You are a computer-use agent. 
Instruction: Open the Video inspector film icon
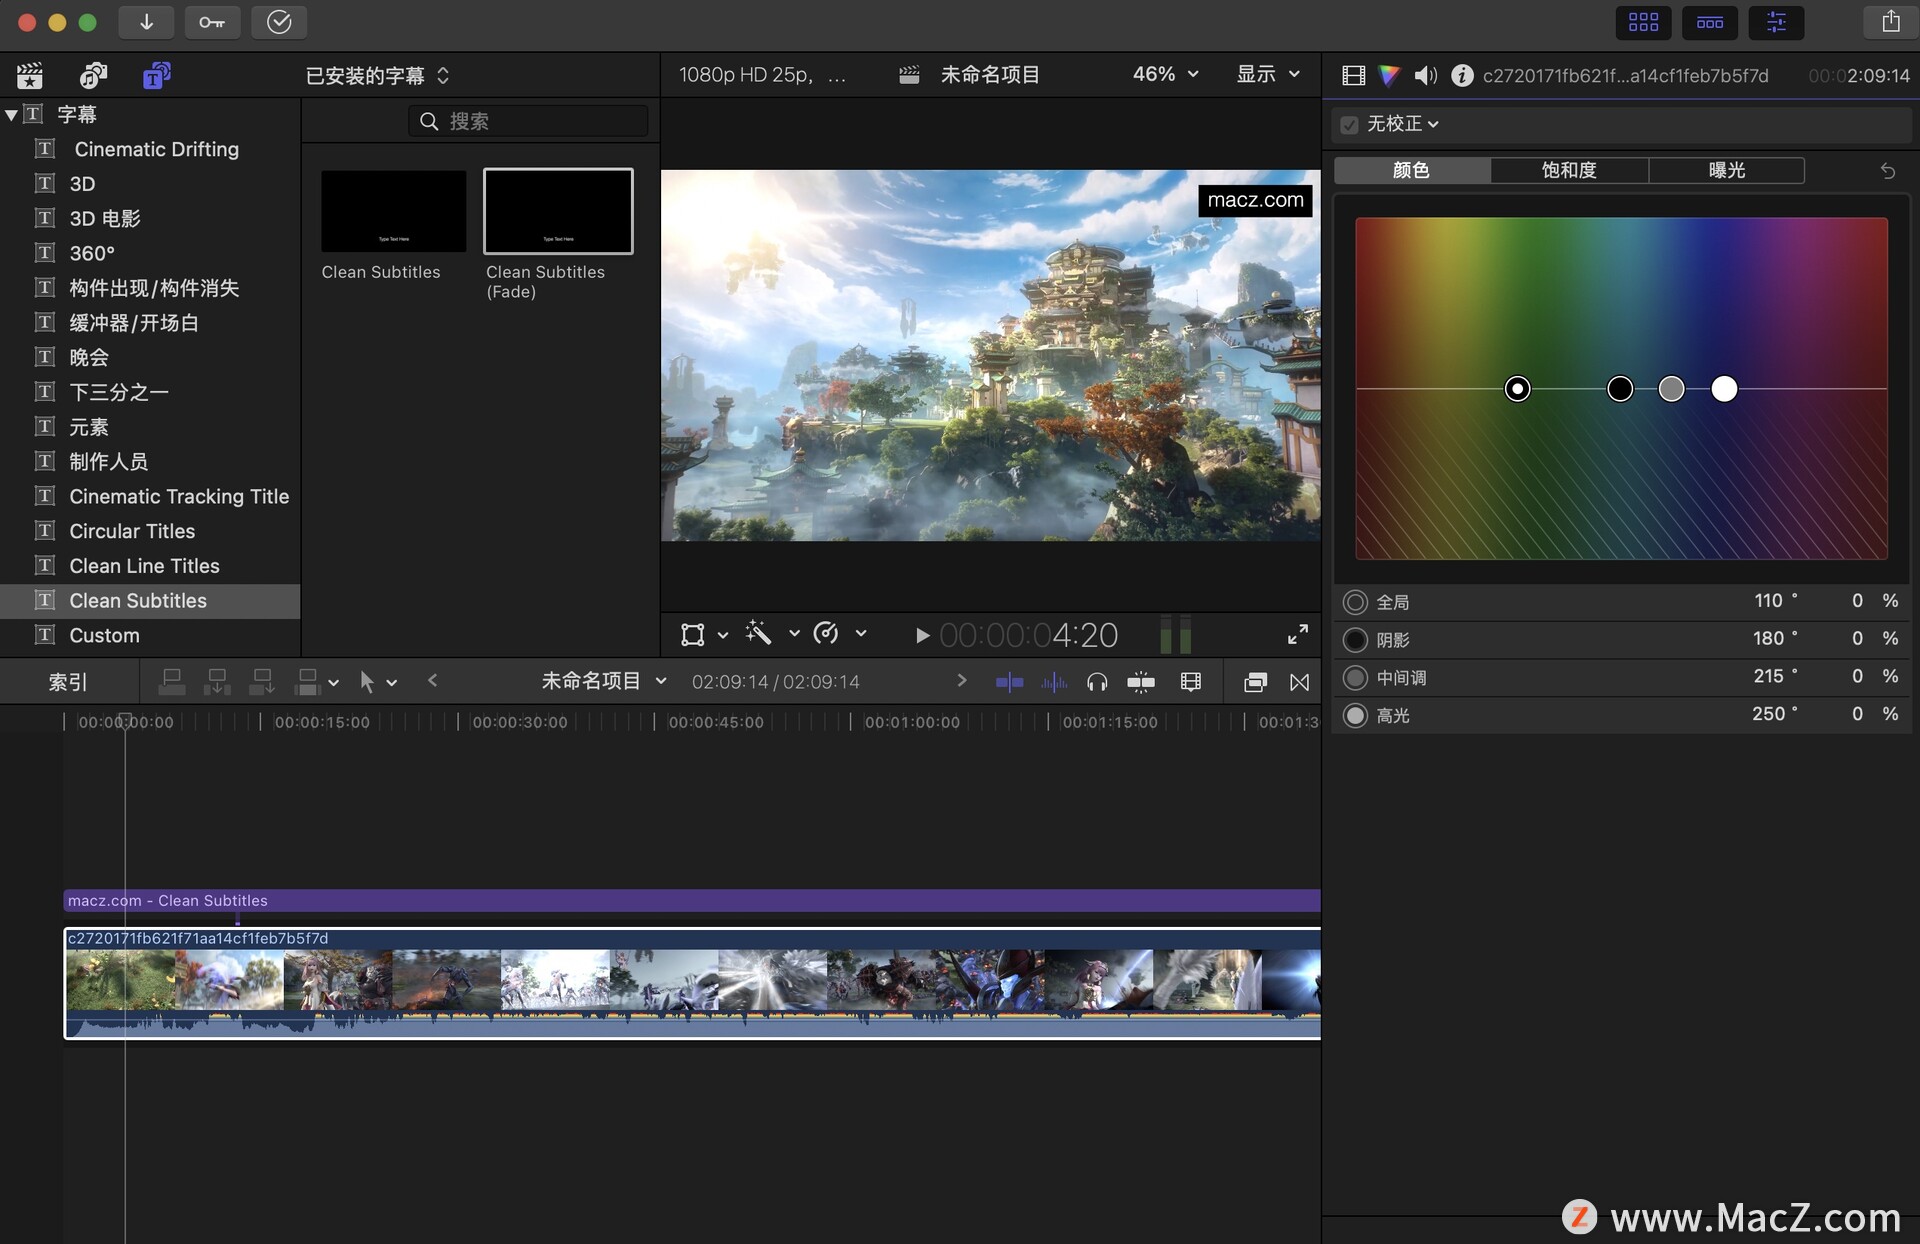tap(1353, 75)
